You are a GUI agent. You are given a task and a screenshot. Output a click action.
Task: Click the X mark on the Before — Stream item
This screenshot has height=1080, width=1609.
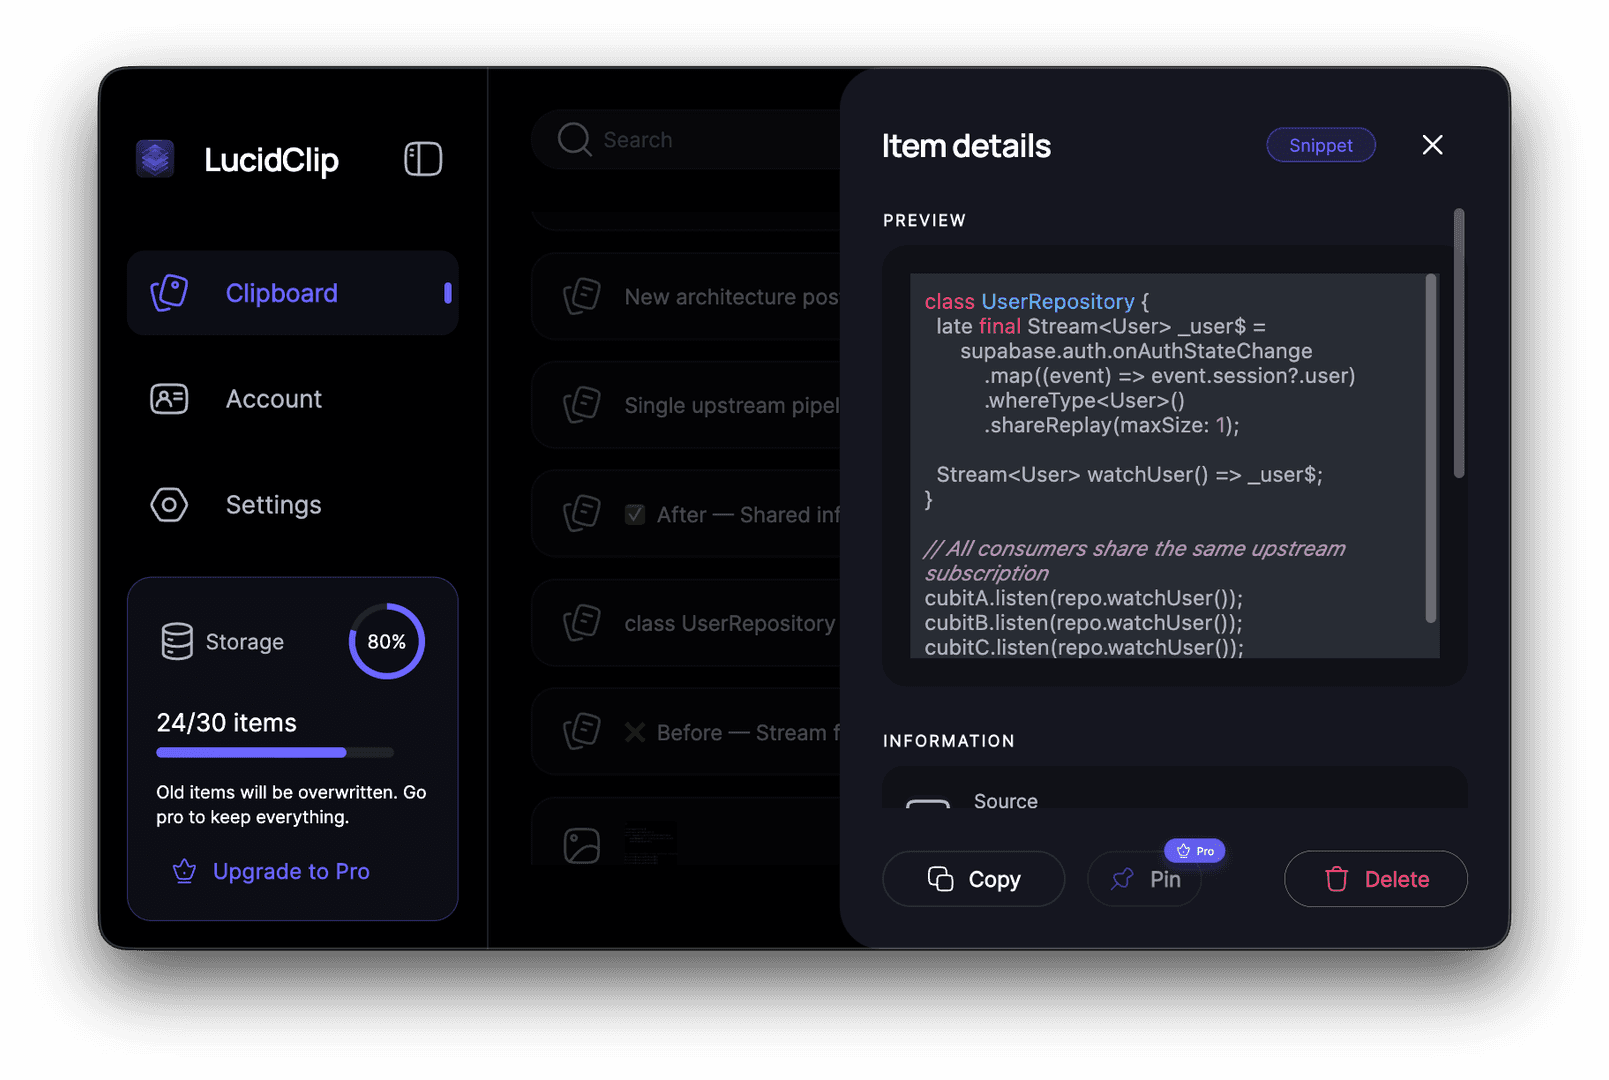(x=636, y=732)
